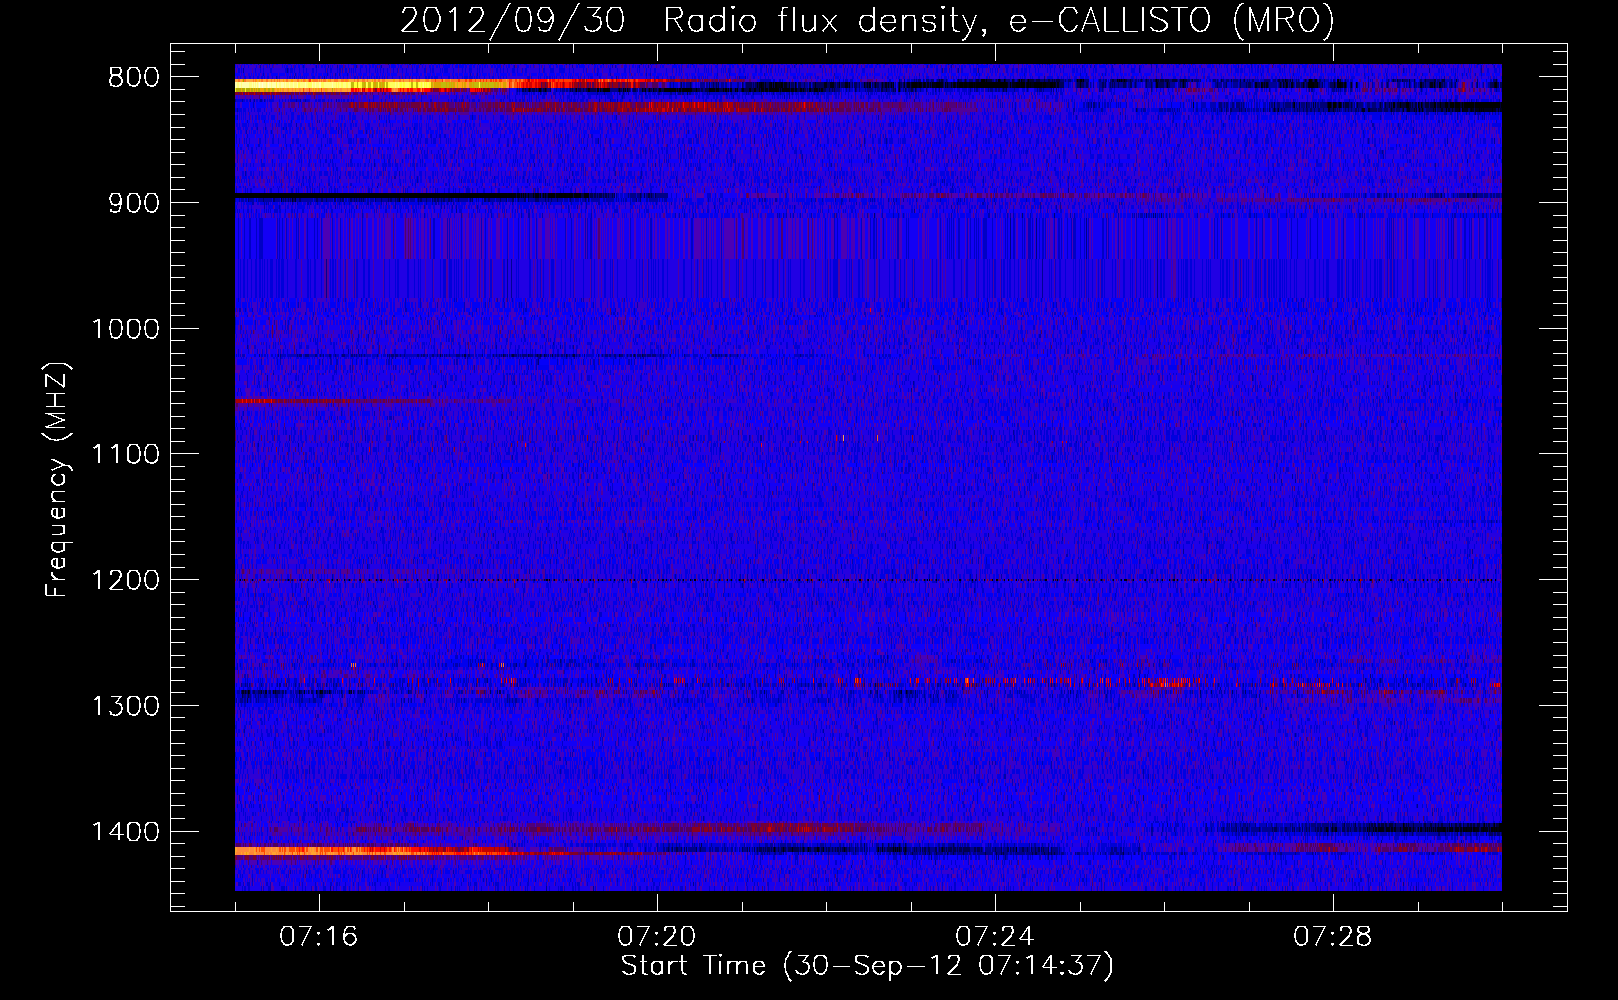Click the 07:28 time tick label

click(x=1333, y=937)
